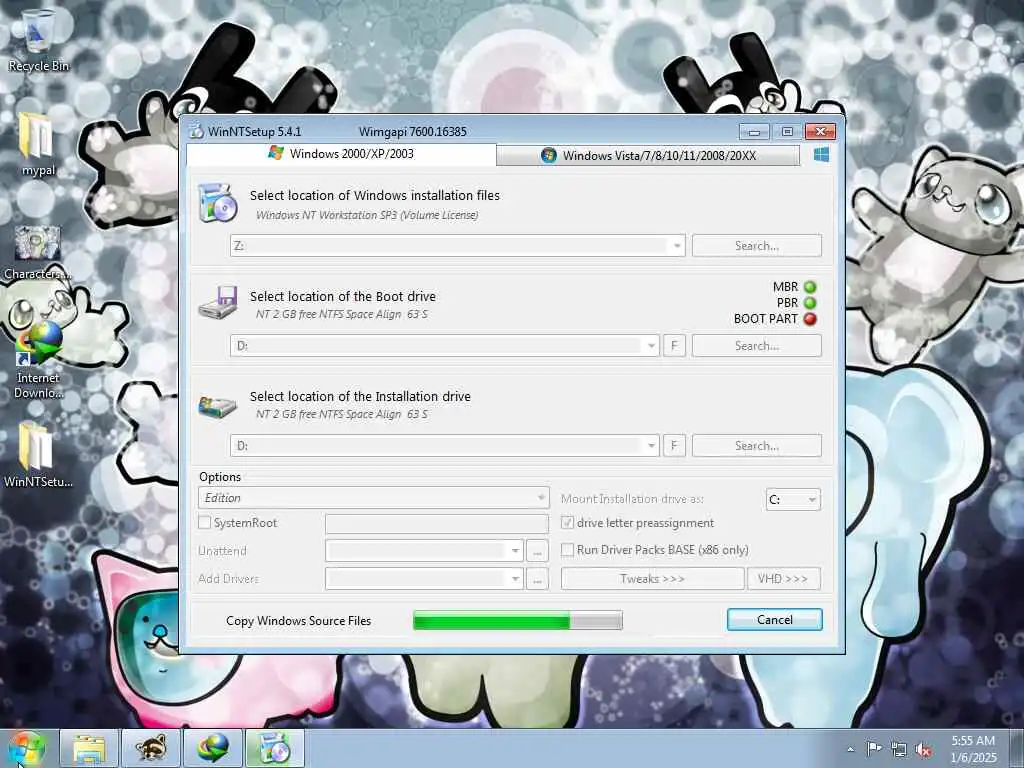Expand the Boot drive D: dropdown

(x=650, y=345)
